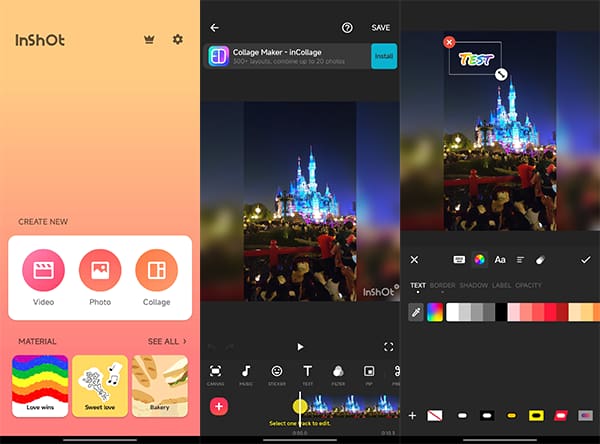The image size is (600, 444).
Task: Open the Aa font selection
Action: point(500,260)
